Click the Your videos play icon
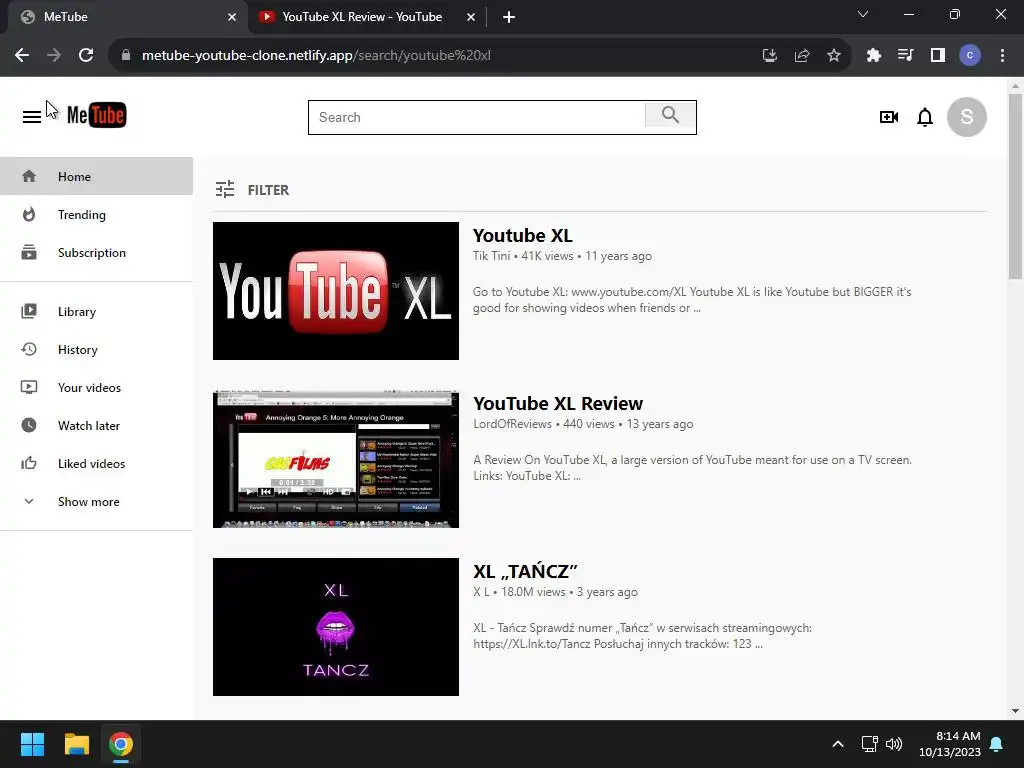 click(x=29, y=387)
